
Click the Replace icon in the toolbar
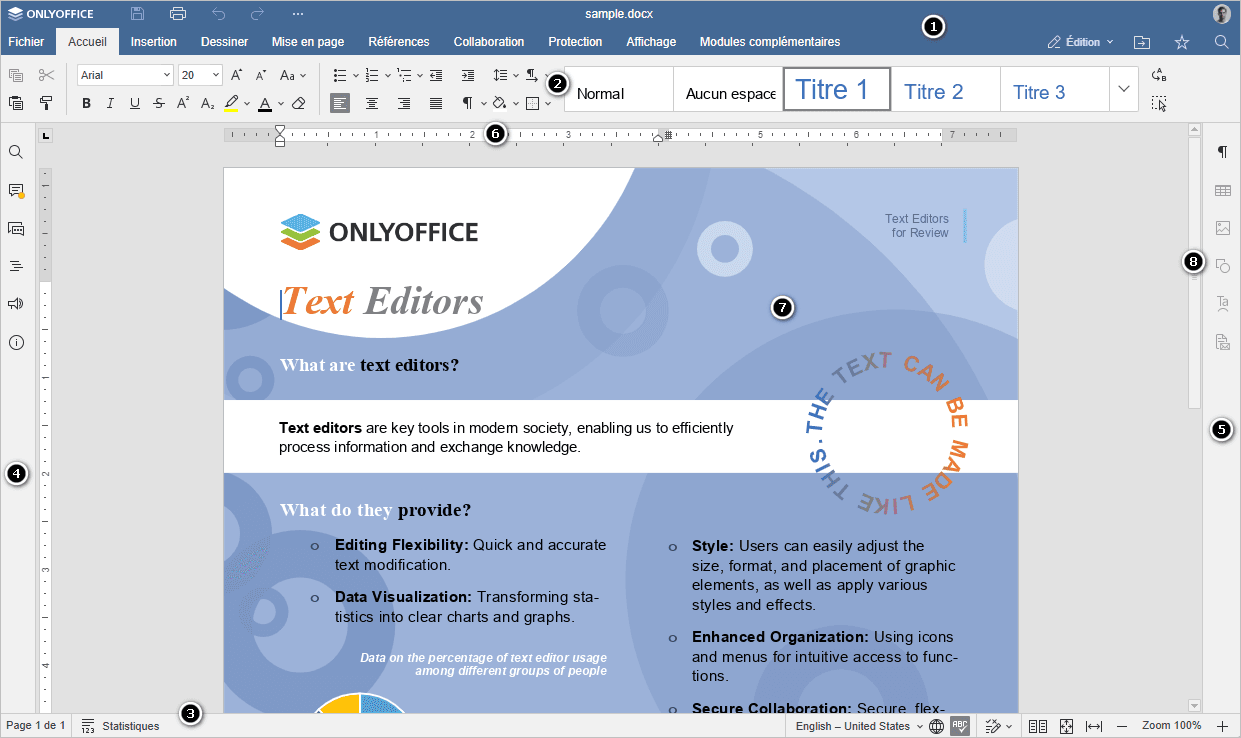pyautogui.click(x=1159, y=75)
